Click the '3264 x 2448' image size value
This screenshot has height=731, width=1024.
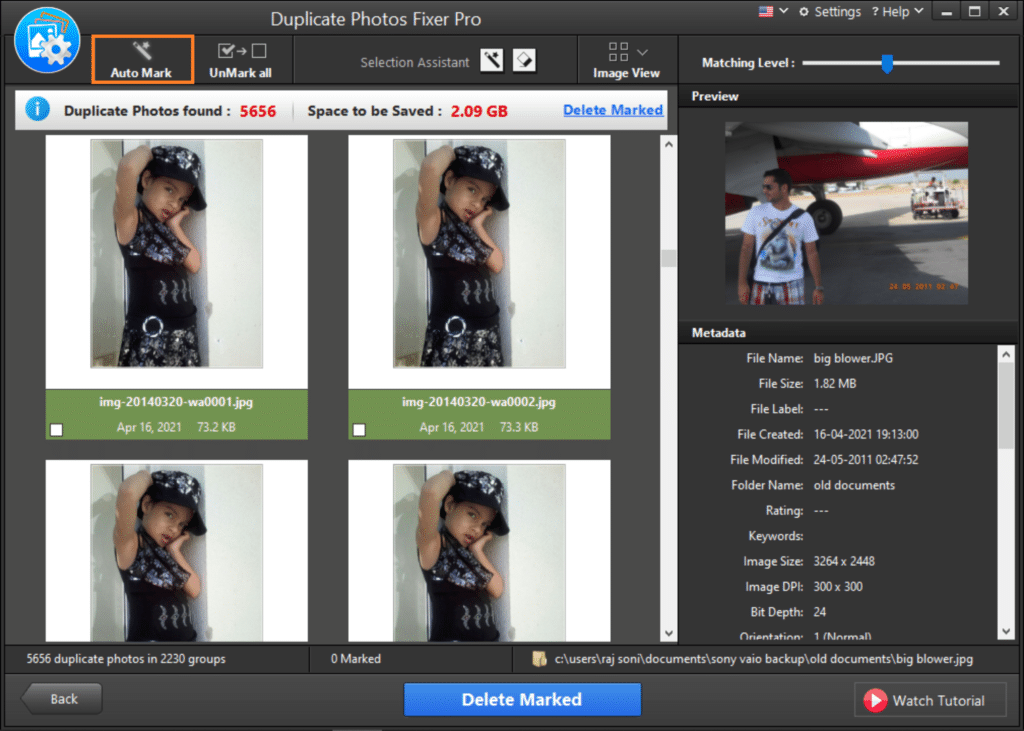click(x=844, y=561)
